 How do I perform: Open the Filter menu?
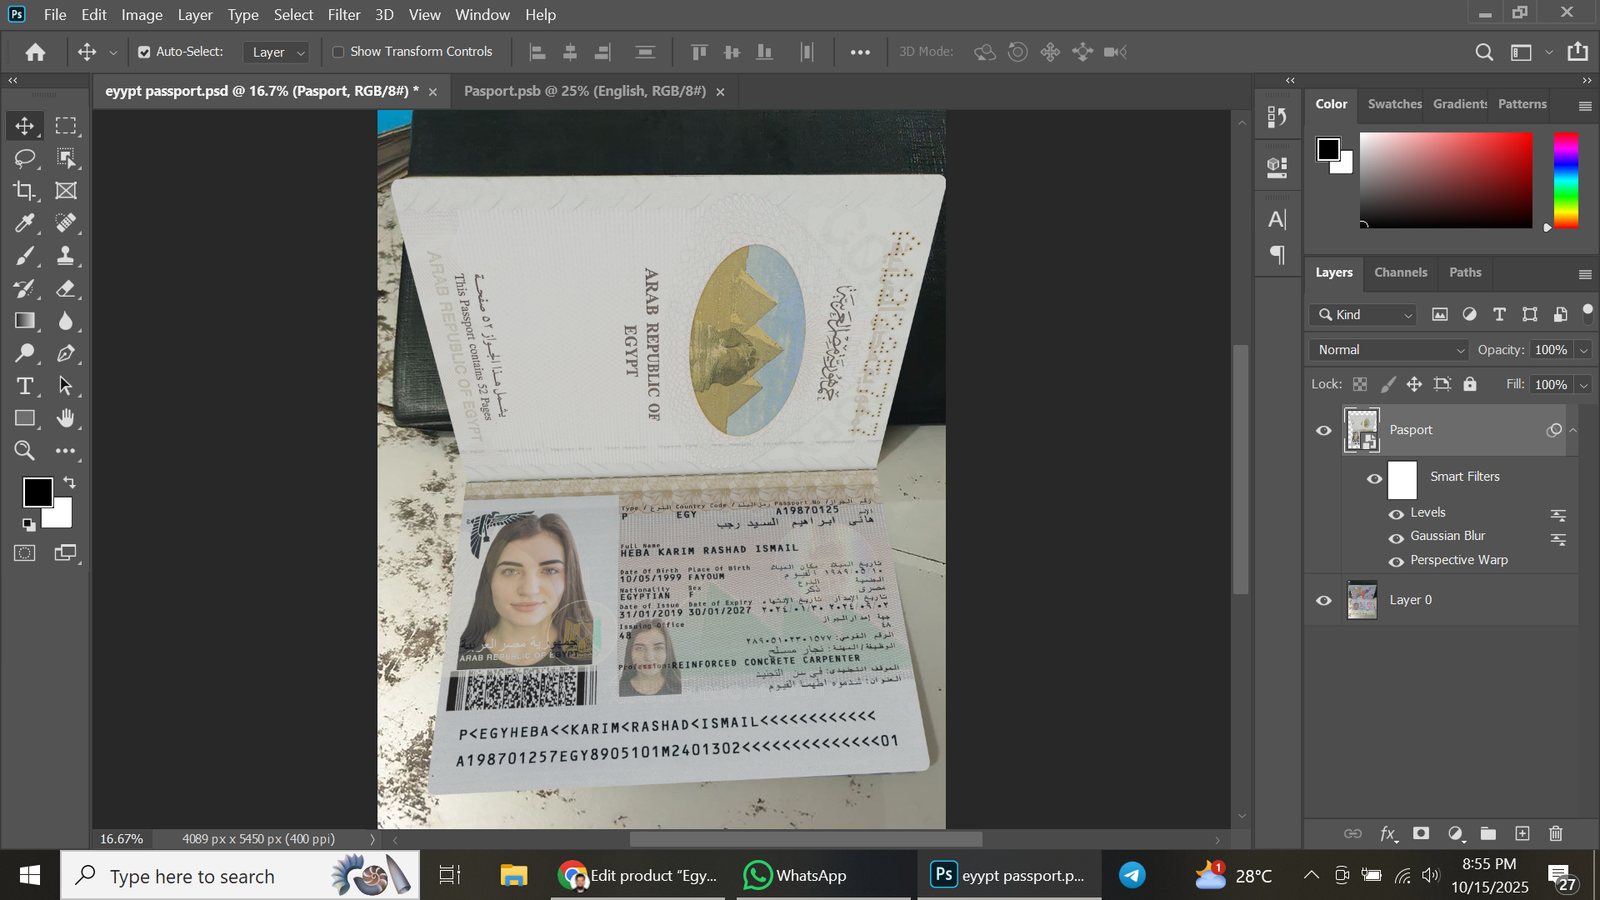point(343,15)
